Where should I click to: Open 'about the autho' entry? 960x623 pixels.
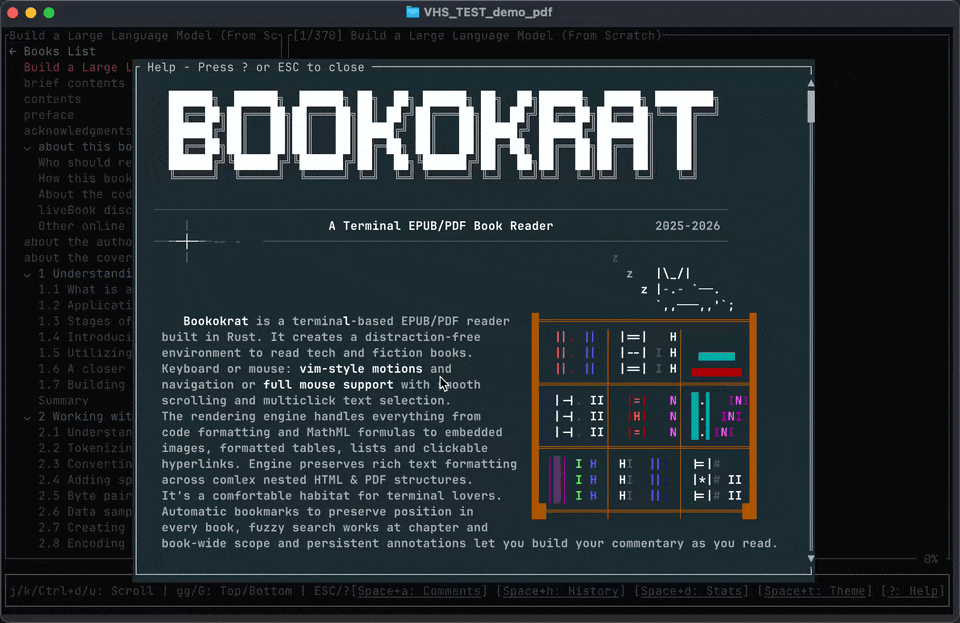pos(78,242)
